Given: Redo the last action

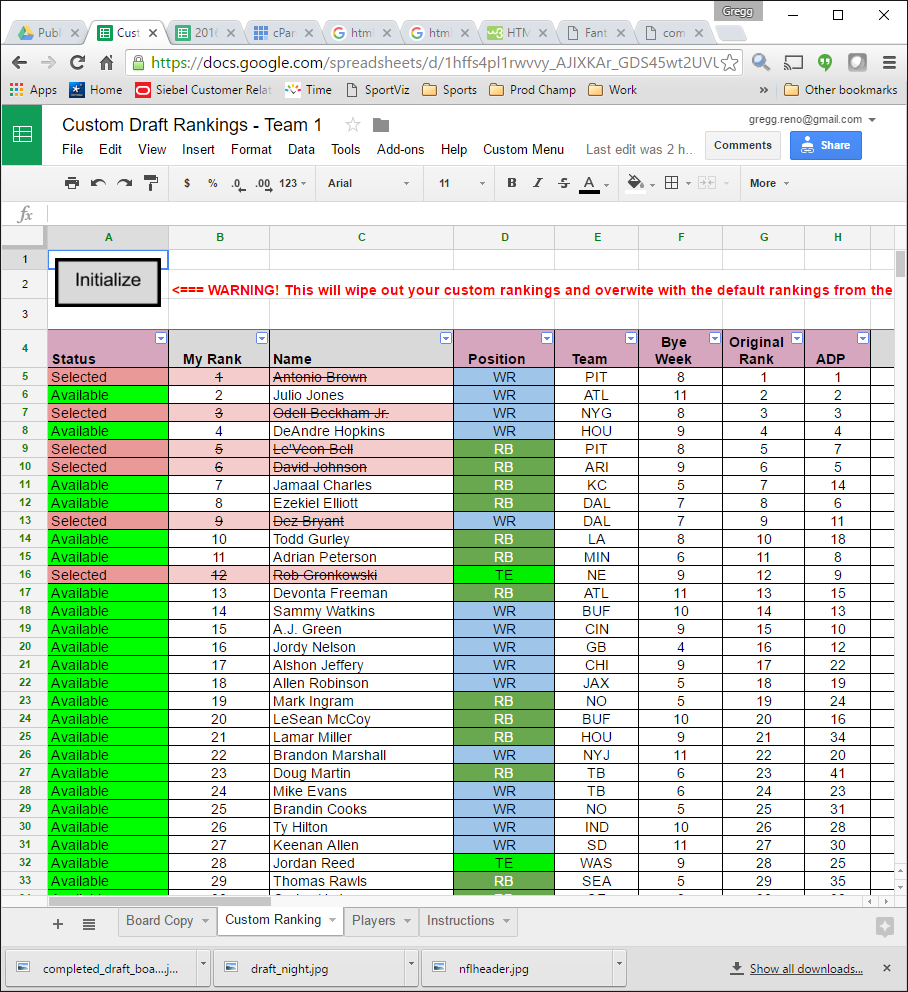Looking at the screenshot, I should (125, 183).
